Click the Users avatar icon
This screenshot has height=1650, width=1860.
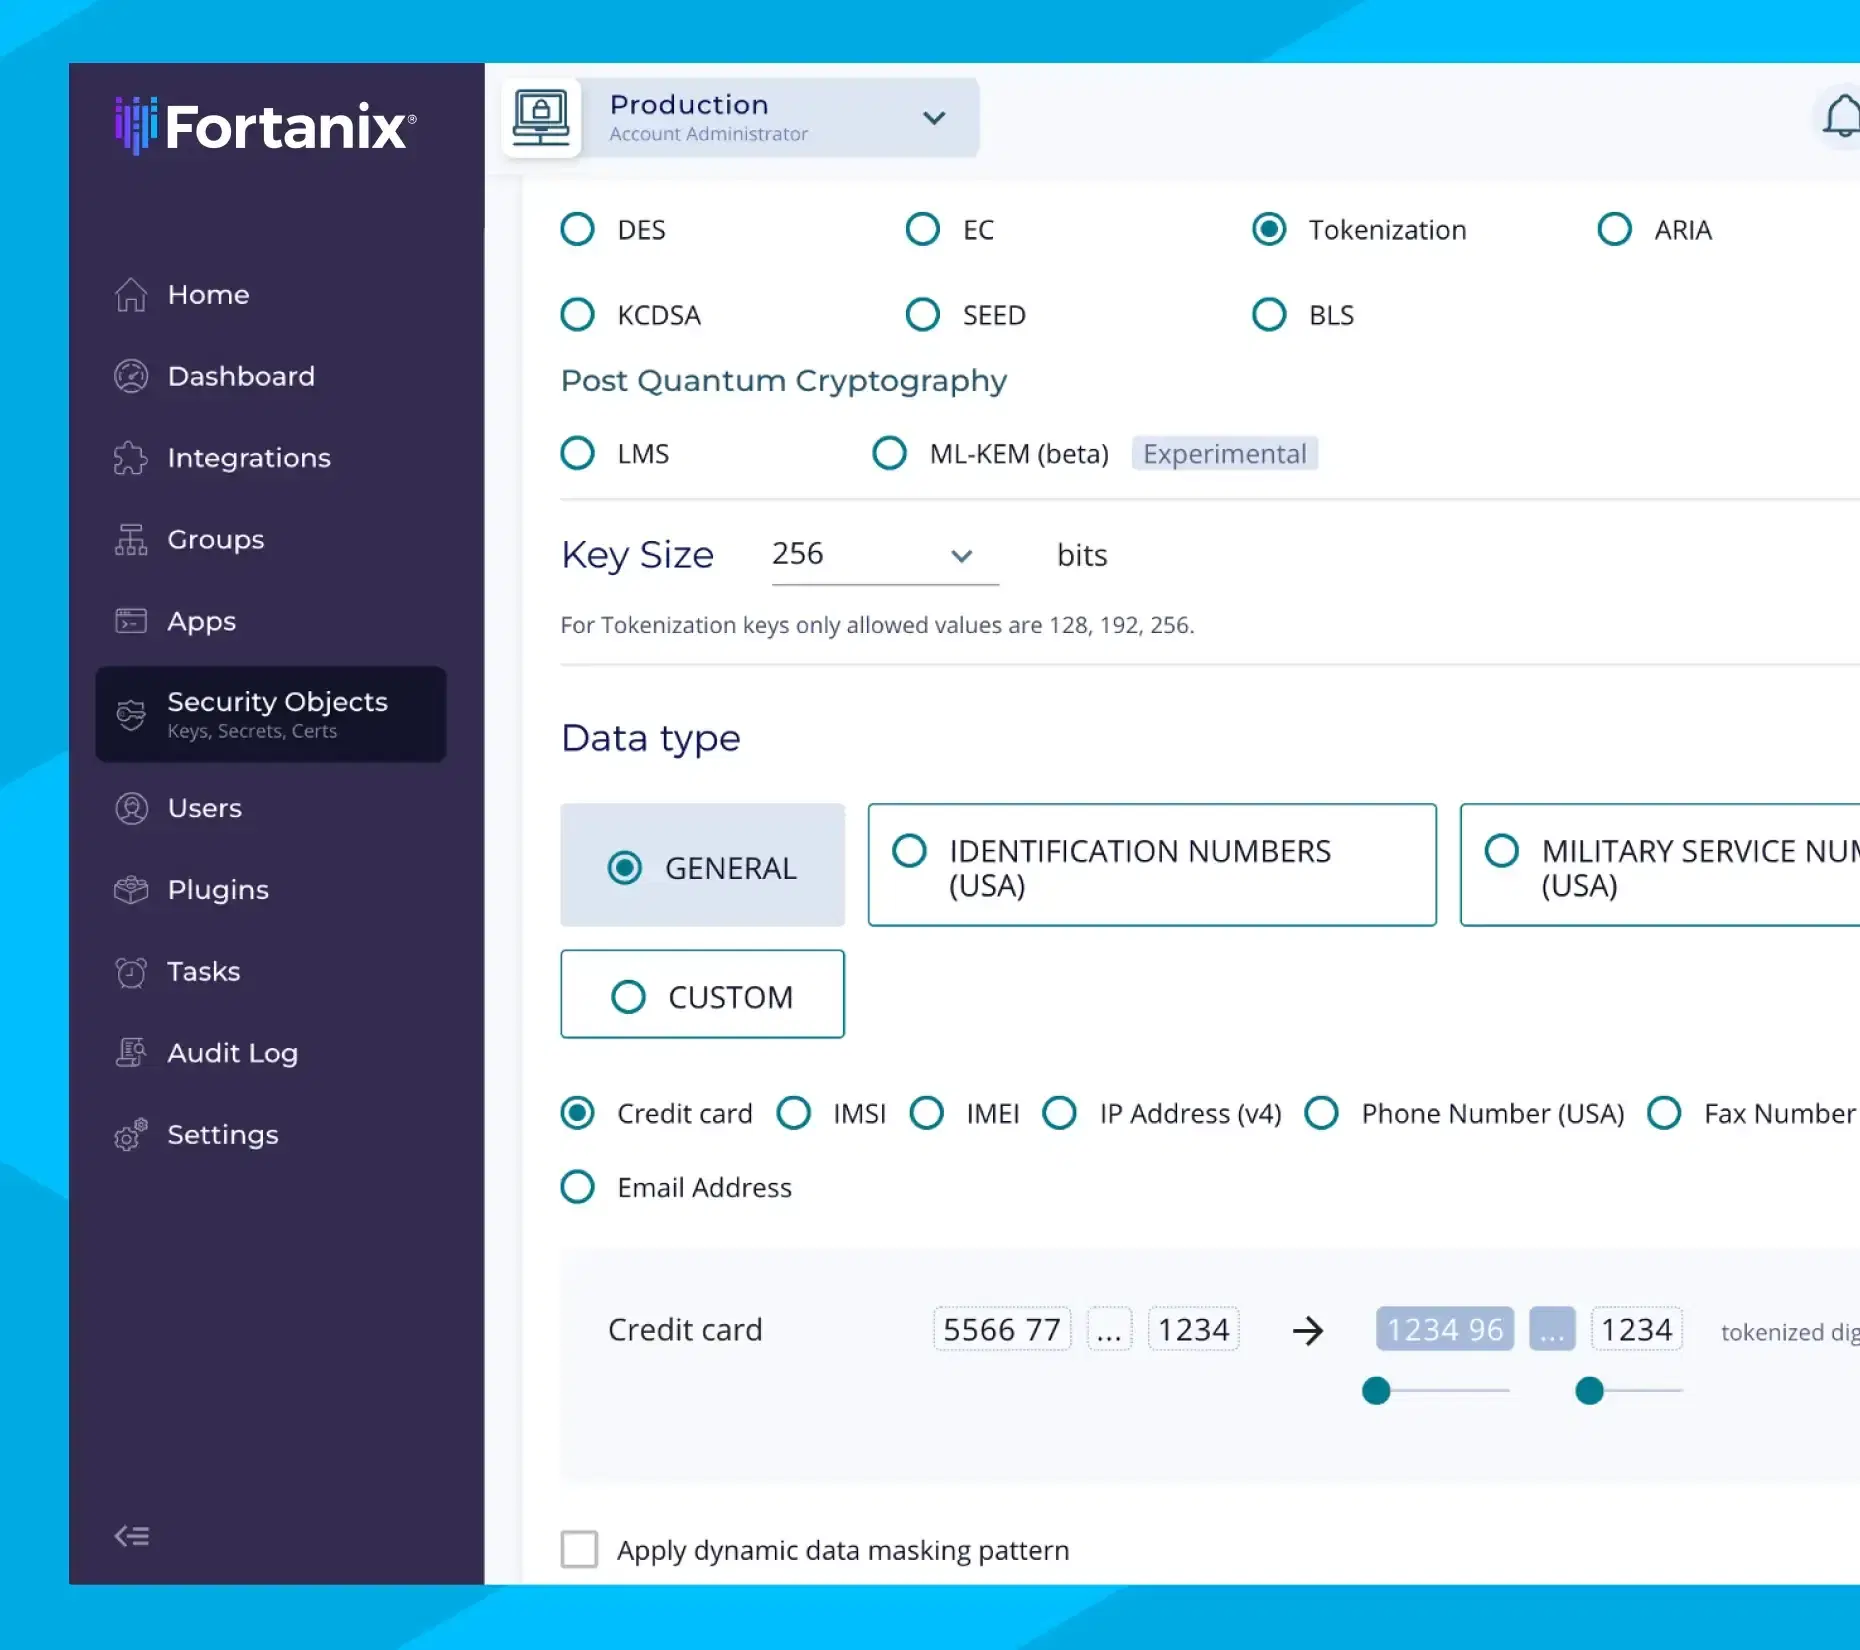click(131, 808)
